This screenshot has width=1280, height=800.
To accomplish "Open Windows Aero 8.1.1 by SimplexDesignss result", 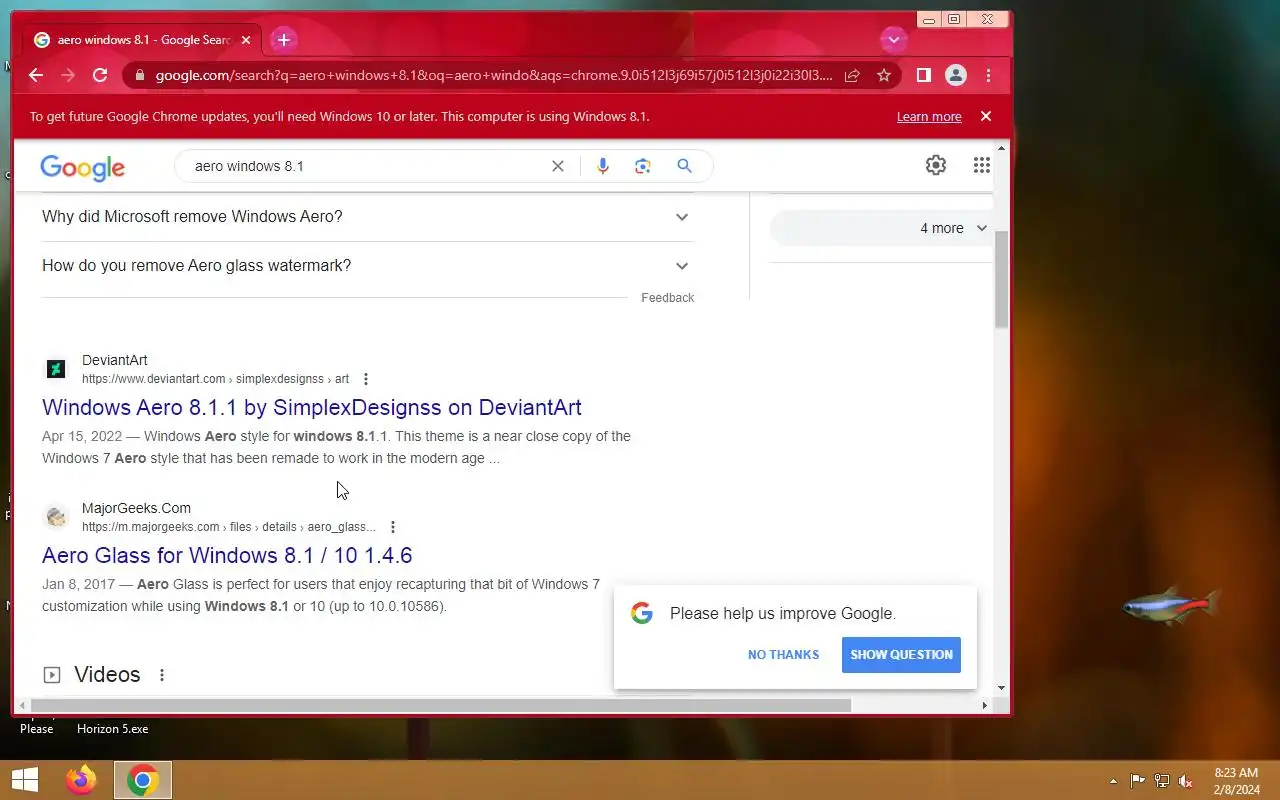I will click(x=312, y=407).
